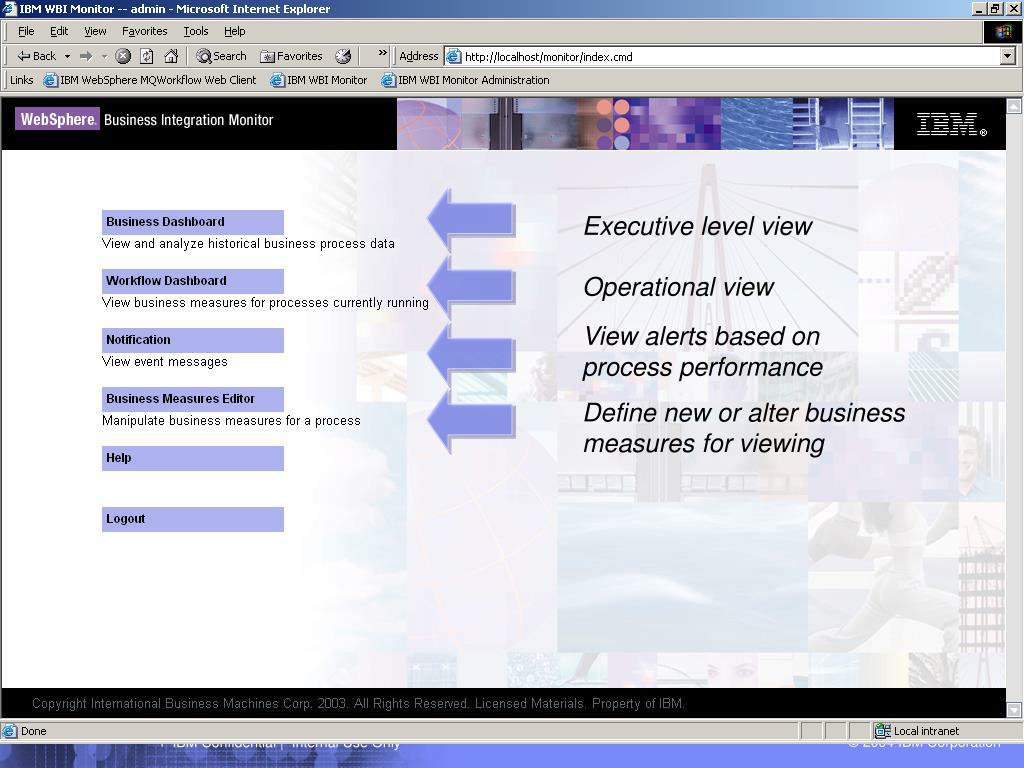The image size is (1024, 768).
Task: Open the Business Measures Editor
Action: [193, 399]
